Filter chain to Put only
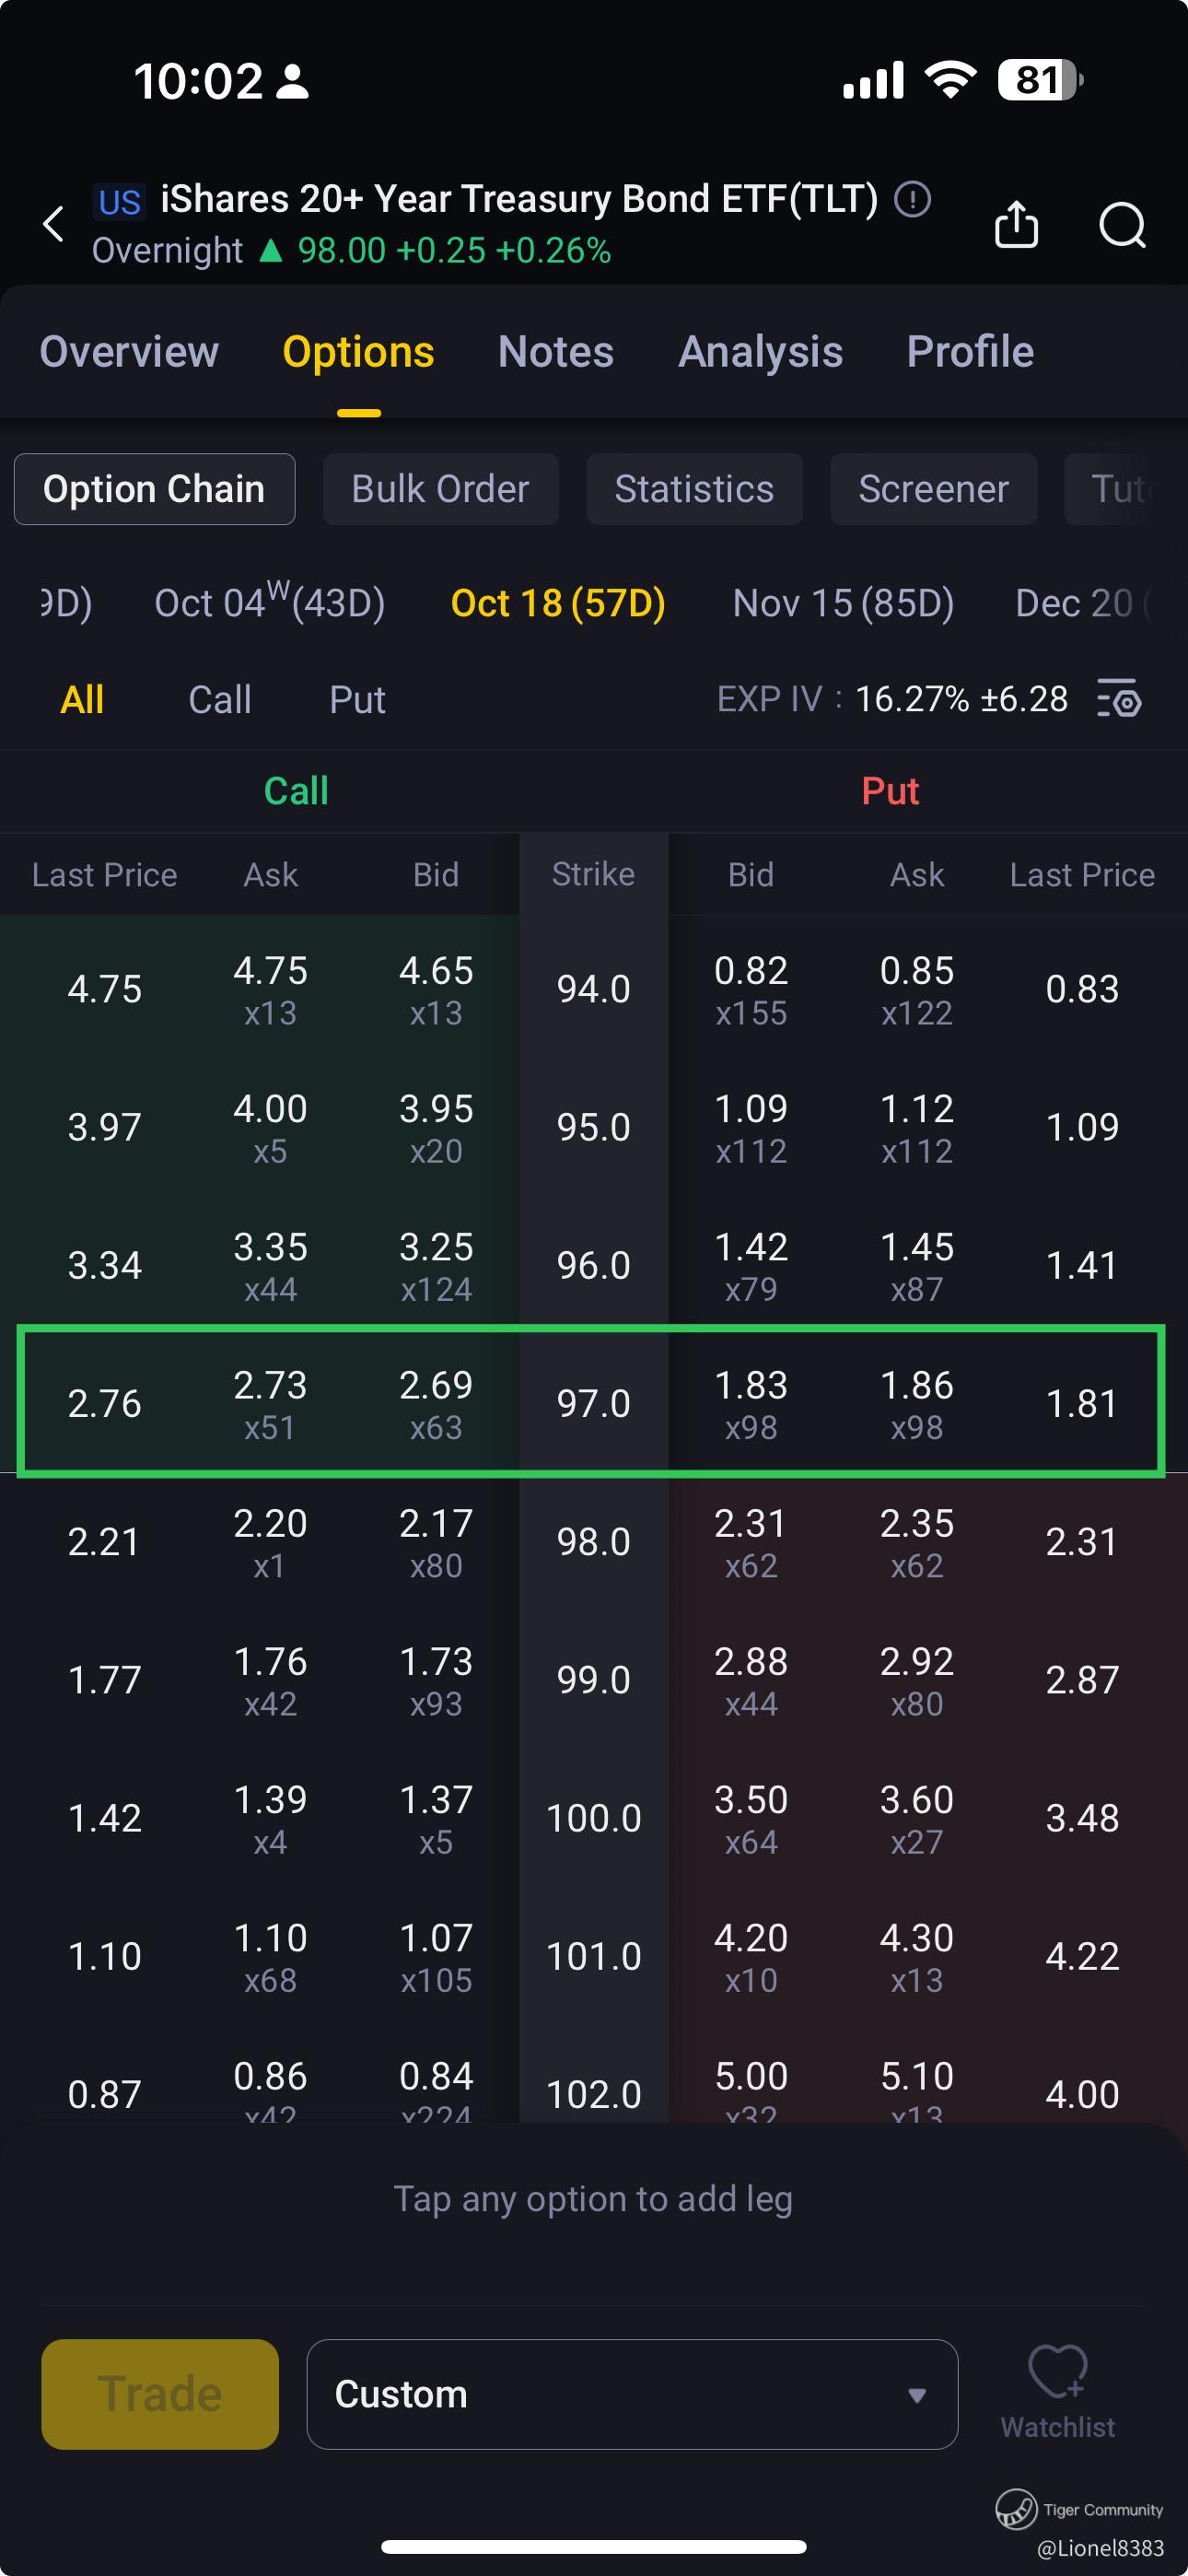1188x2576 pixels. (357, 699)
